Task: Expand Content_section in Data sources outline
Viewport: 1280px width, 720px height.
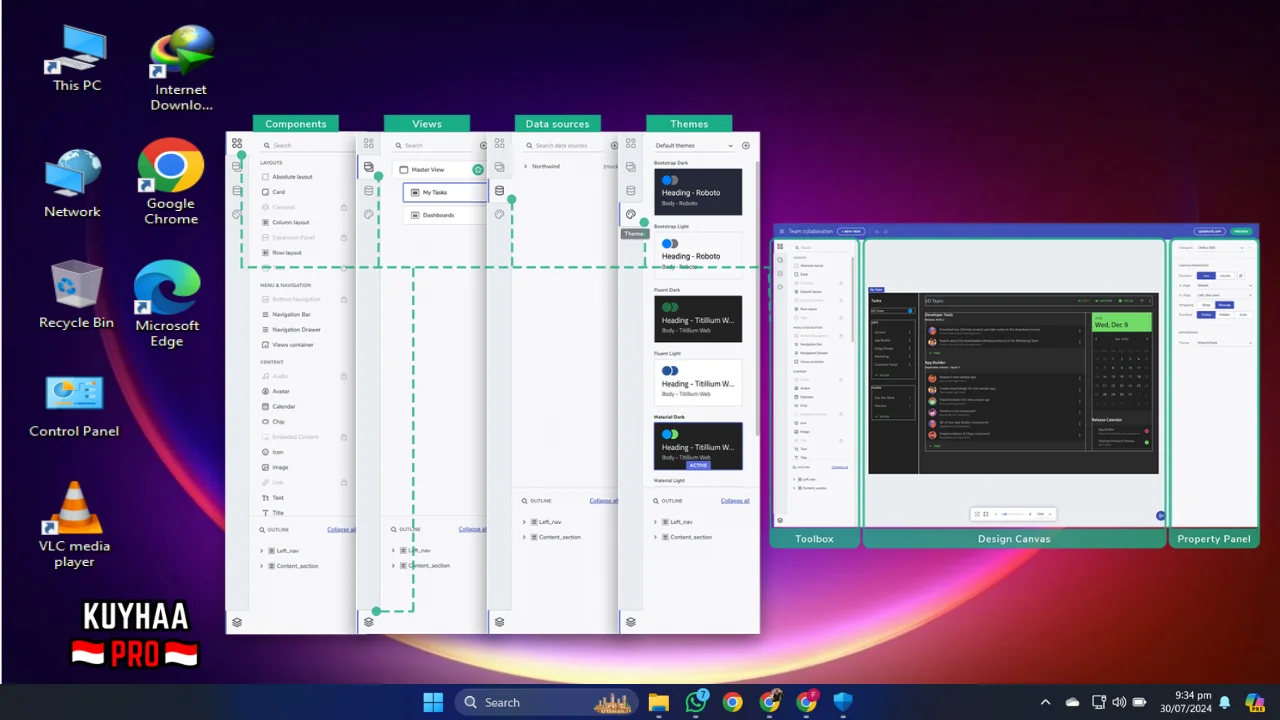Action: coord(524,537)
